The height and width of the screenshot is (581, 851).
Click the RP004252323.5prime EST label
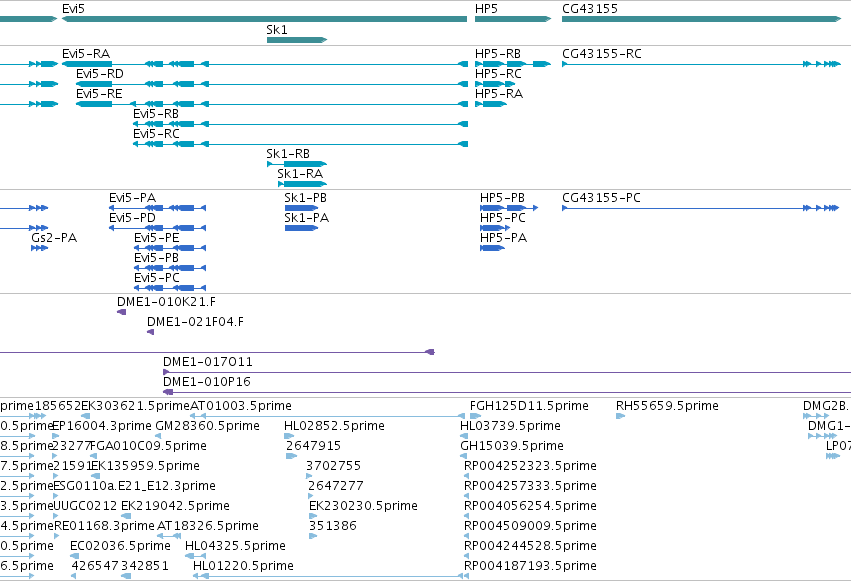[x=531, y=466]
